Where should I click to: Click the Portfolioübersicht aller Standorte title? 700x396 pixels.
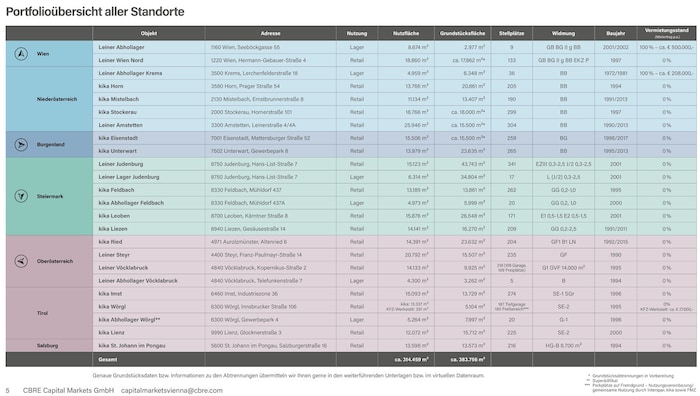pos(95,11)
